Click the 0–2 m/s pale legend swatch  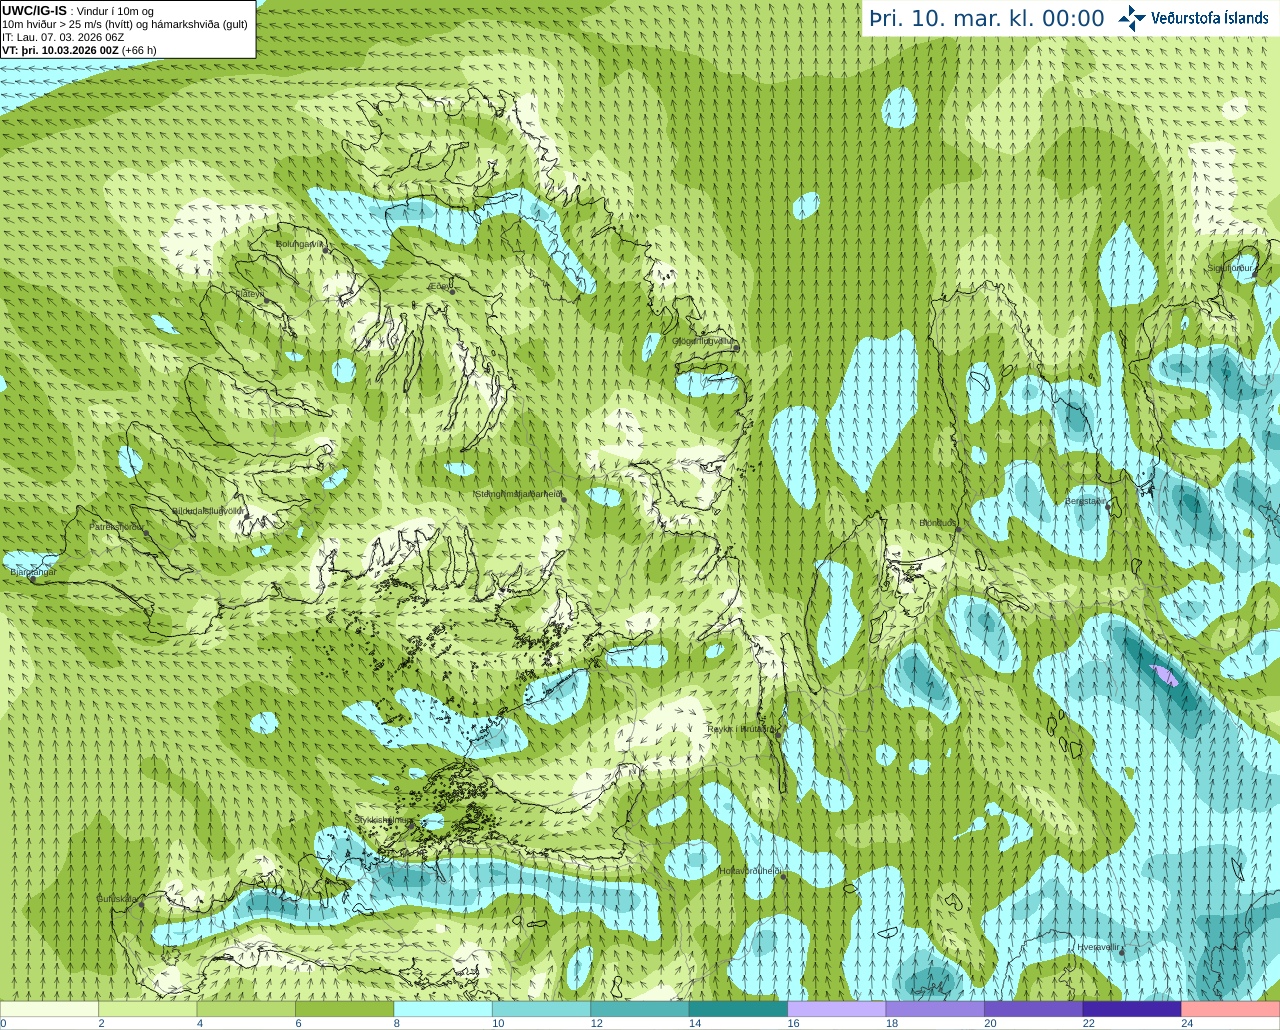tap(49, 1009)
